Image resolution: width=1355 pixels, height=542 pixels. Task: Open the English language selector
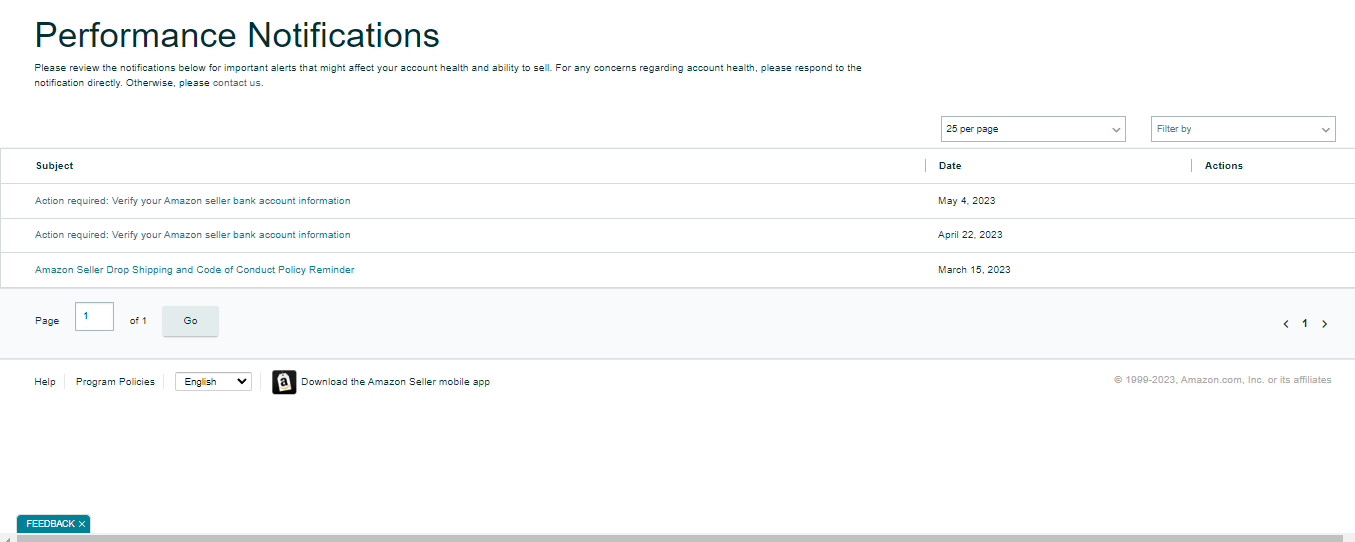pyautogui.click(x=213, y=382)
